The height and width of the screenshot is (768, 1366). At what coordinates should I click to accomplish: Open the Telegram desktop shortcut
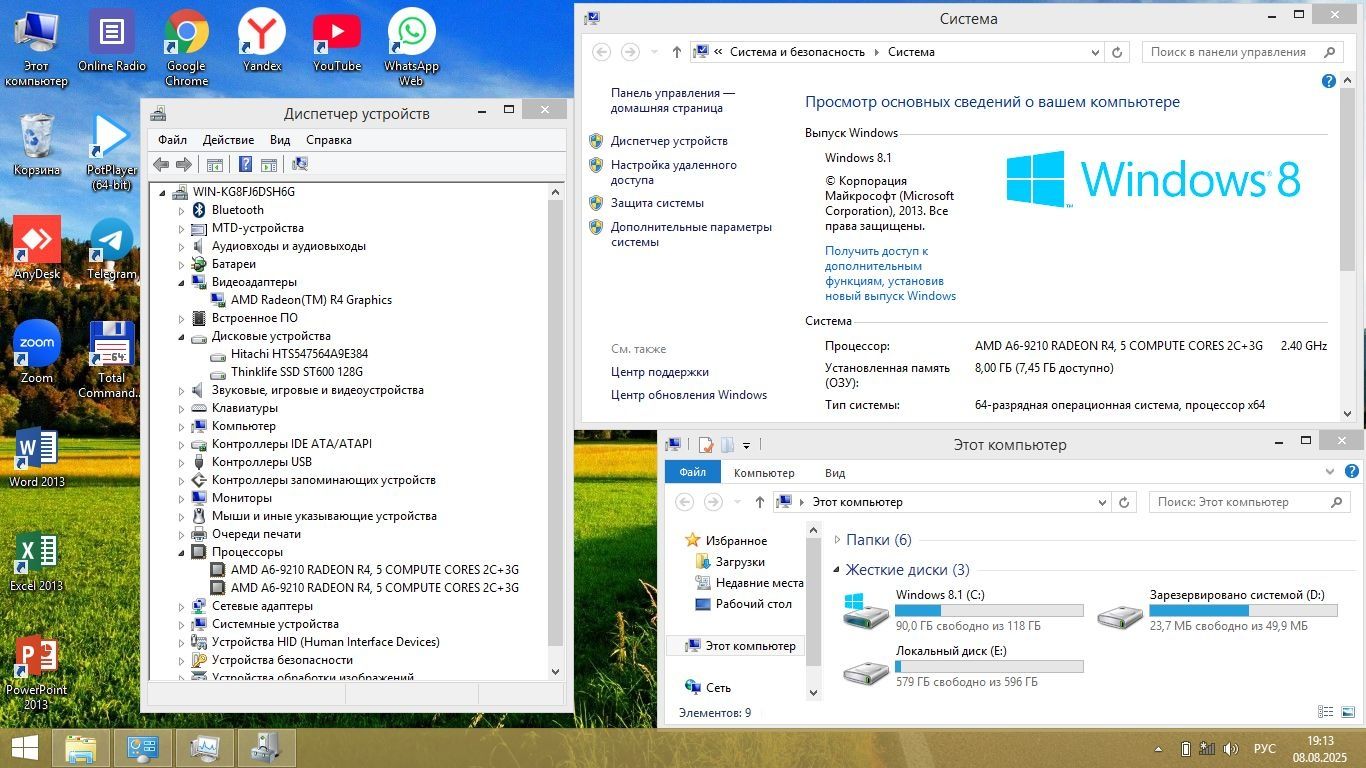click(x=111, y=248)
